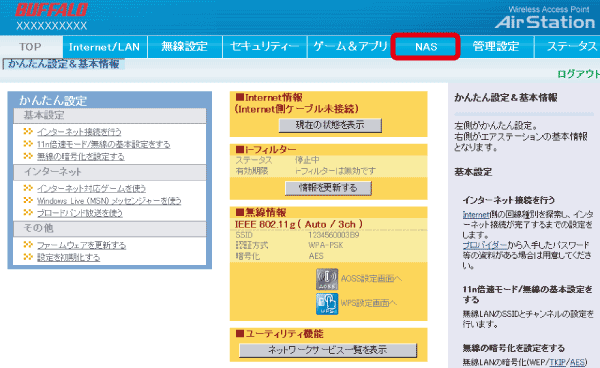Open Windows Live (MSN) メッセンジャーを使う link
Screen dimensions: 600x368
[109, 200]
